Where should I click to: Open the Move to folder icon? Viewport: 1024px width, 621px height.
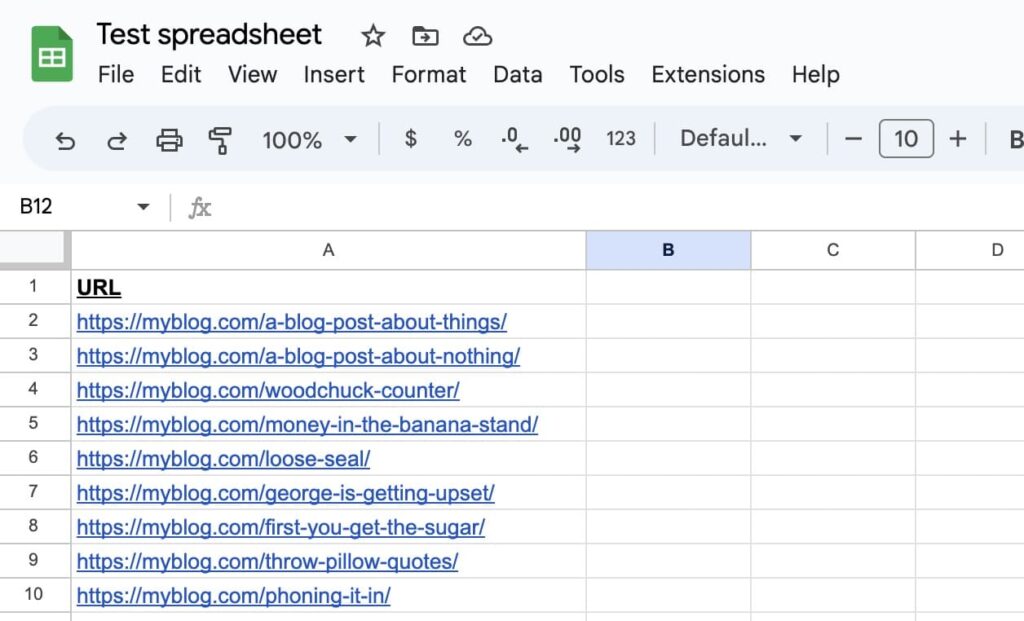(424, 35)
